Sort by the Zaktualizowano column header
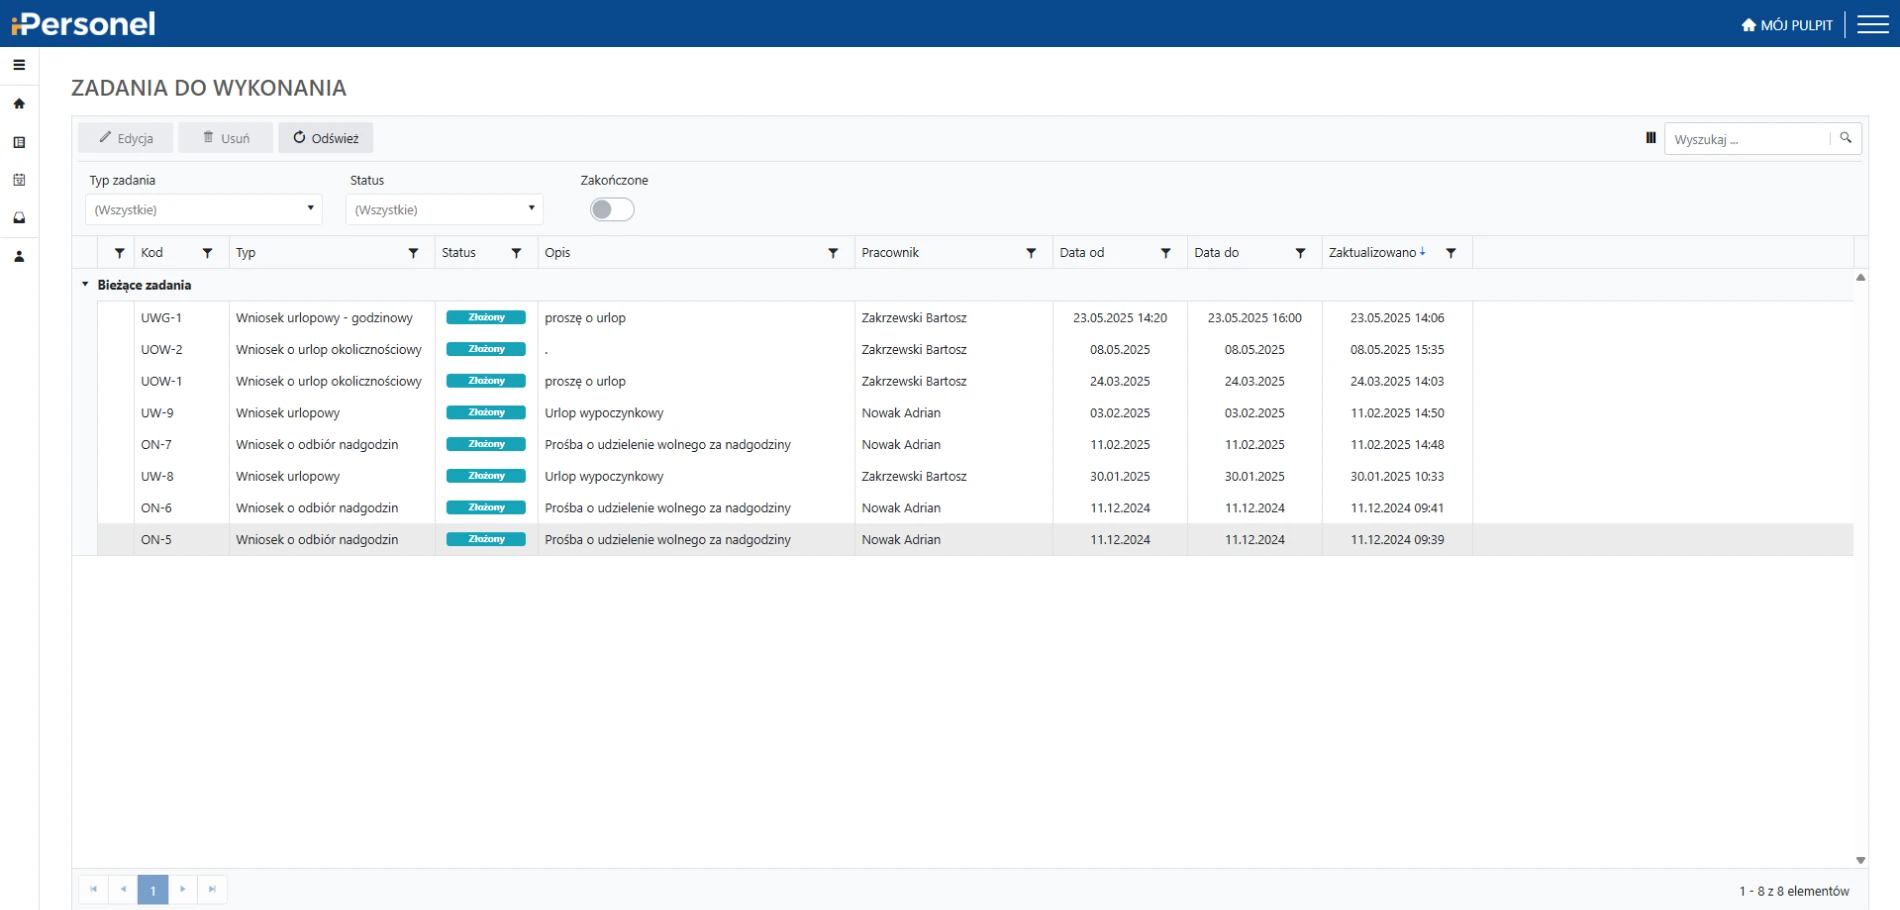The width and height of the screenshot is (1900, 910). 1372,253
